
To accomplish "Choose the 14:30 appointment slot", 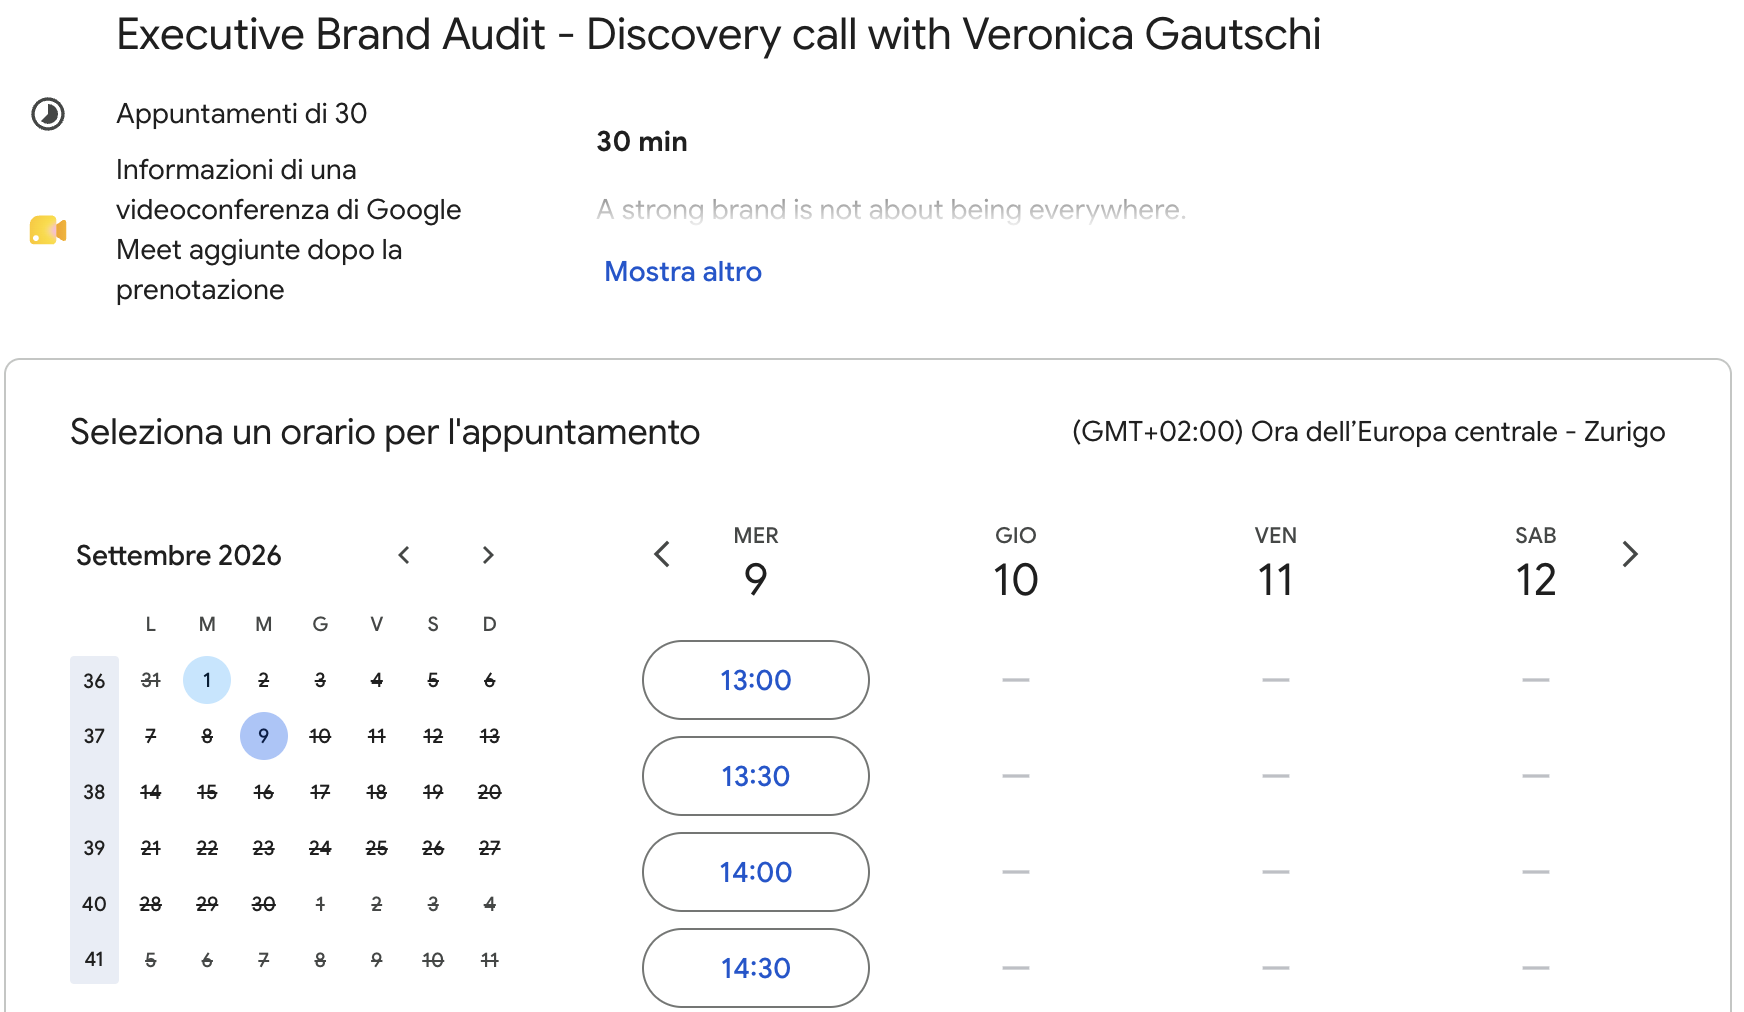I will pos(756,968).
